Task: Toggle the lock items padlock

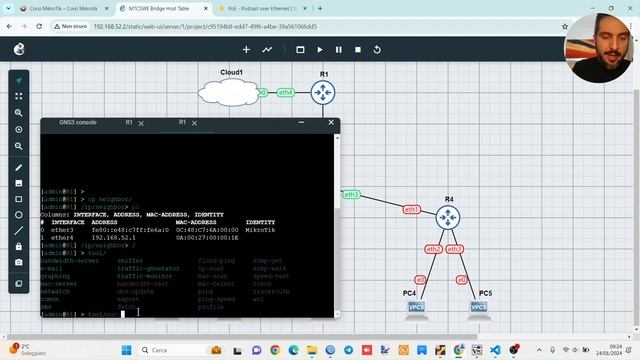Action: point(19,247)
